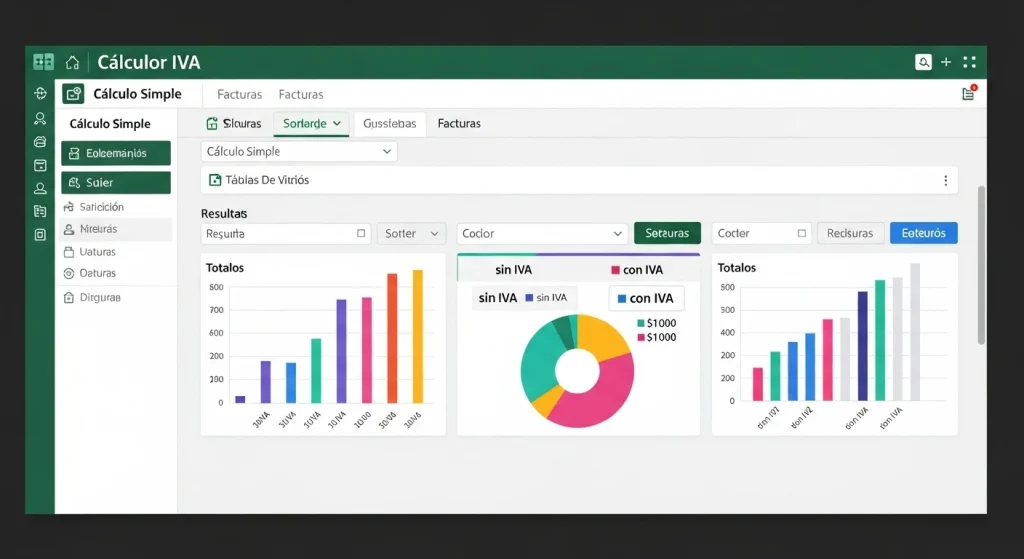
Task: Open the notifications icon with the red badge
Action: coord(968,93)
